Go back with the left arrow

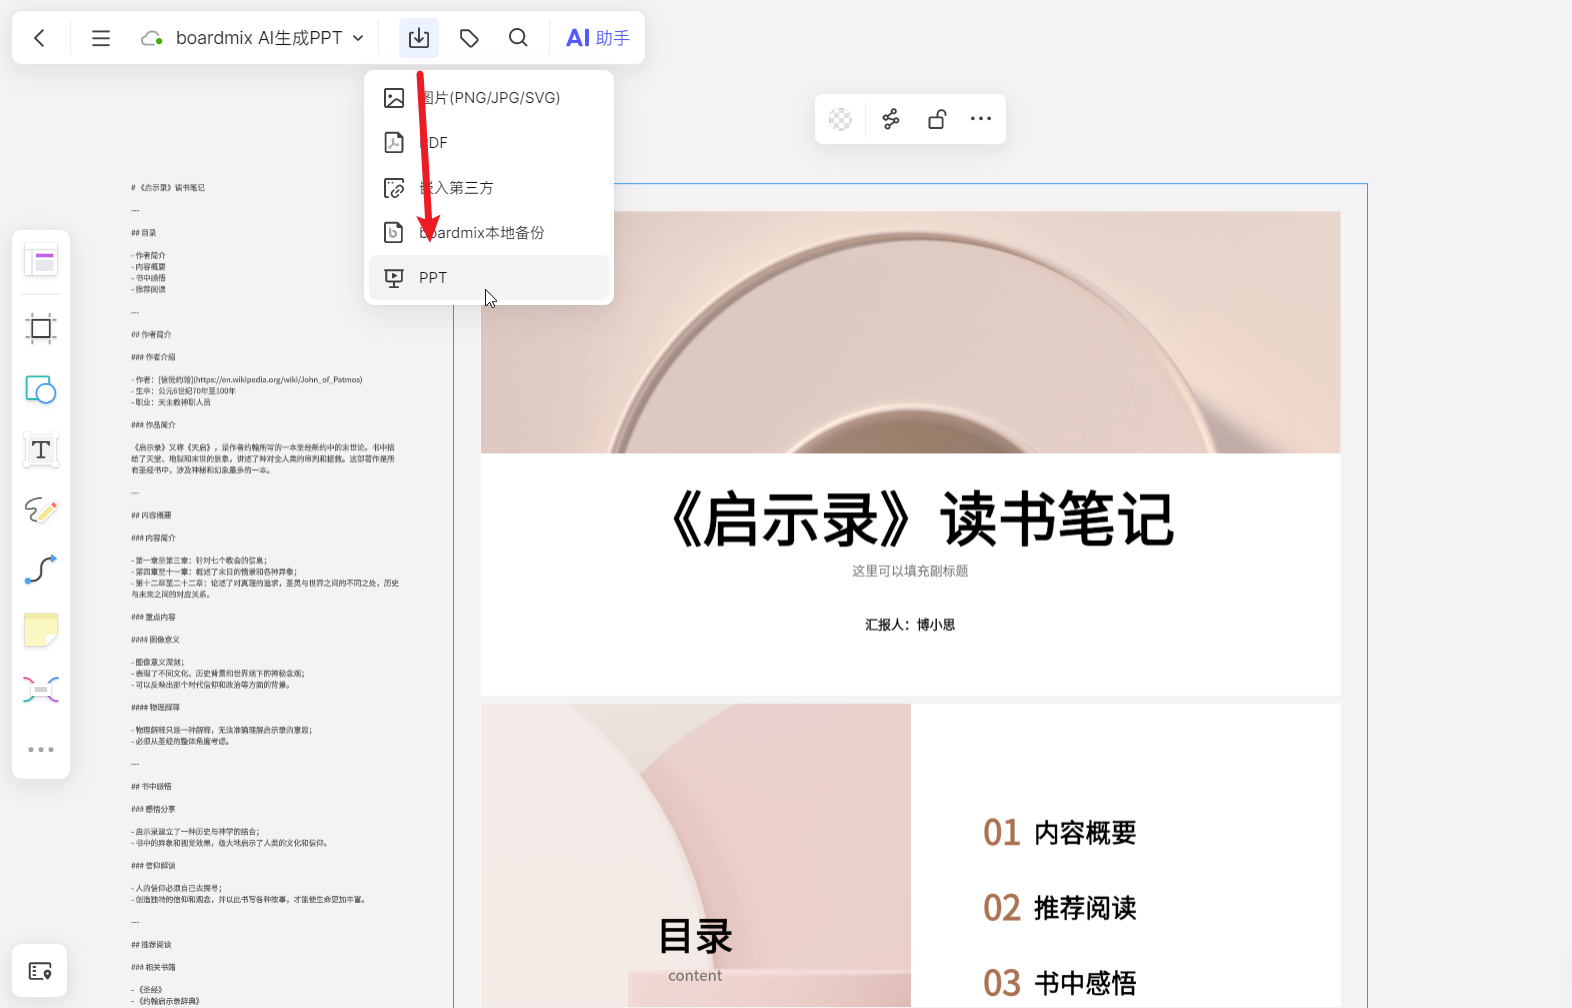click(39, 38)
